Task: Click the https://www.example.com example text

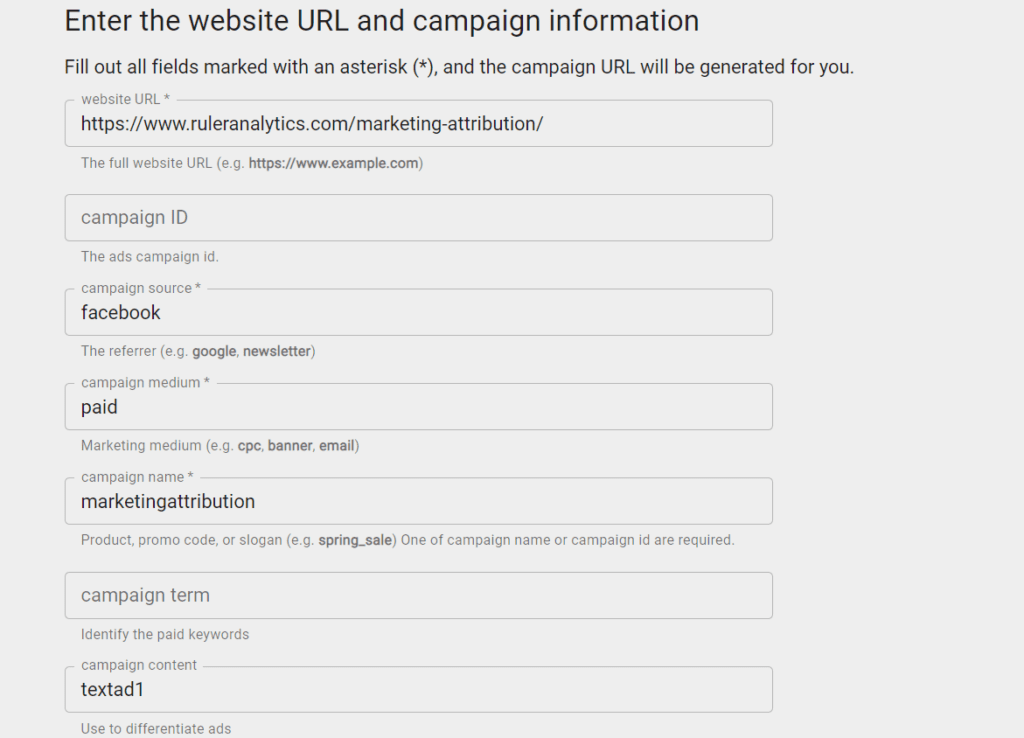Action: tap(333, 163)
